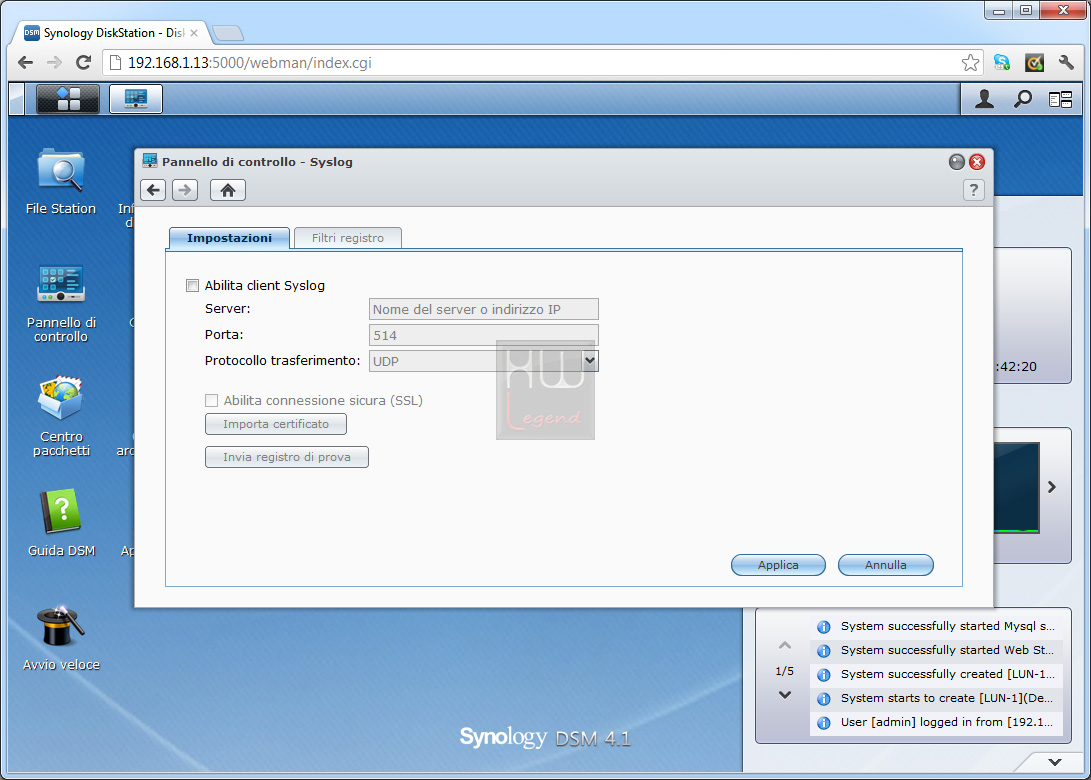Return to Control Panel home
Viewport: 1091px width, 780px height.
tap(228, 190)
